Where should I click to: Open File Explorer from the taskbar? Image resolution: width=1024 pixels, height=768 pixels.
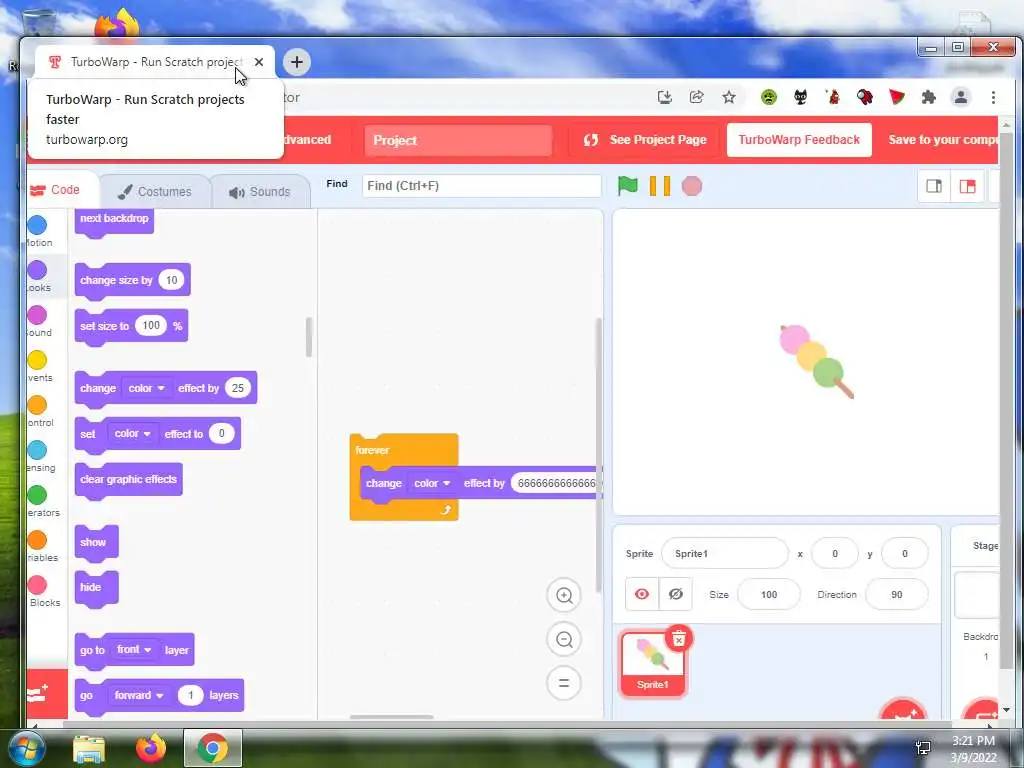pyautogui.click(x=89, y=750)
